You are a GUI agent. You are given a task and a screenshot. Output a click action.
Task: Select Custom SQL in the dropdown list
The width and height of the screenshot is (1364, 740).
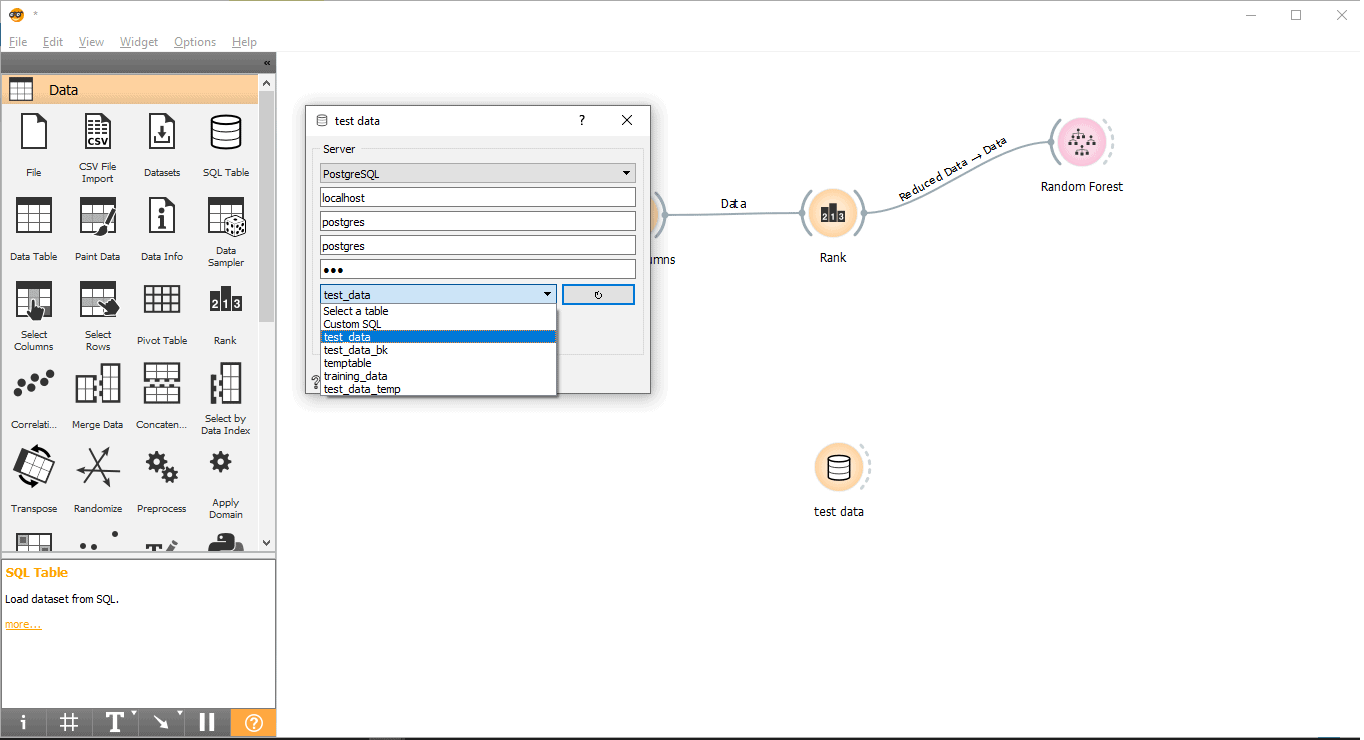coord(352,324)
